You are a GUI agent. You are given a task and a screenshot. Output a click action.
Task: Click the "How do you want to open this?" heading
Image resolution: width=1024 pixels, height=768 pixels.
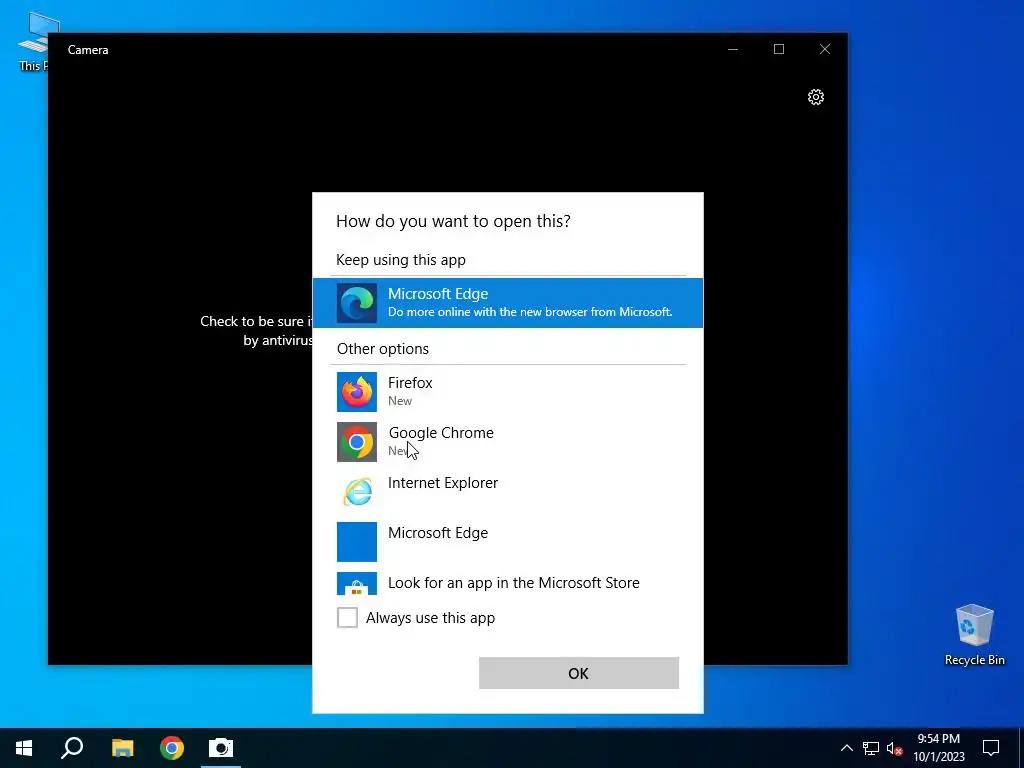(453, 221)
